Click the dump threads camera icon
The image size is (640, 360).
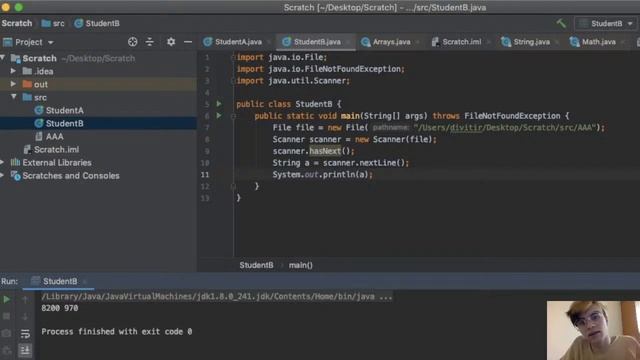7,333
